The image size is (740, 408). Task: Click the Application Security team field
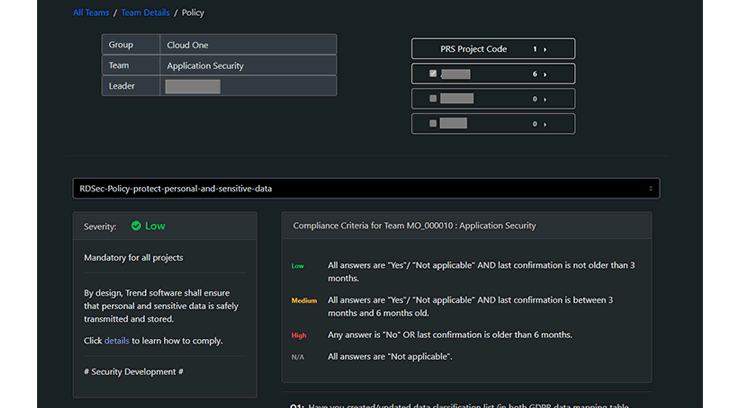click(205, 66)
